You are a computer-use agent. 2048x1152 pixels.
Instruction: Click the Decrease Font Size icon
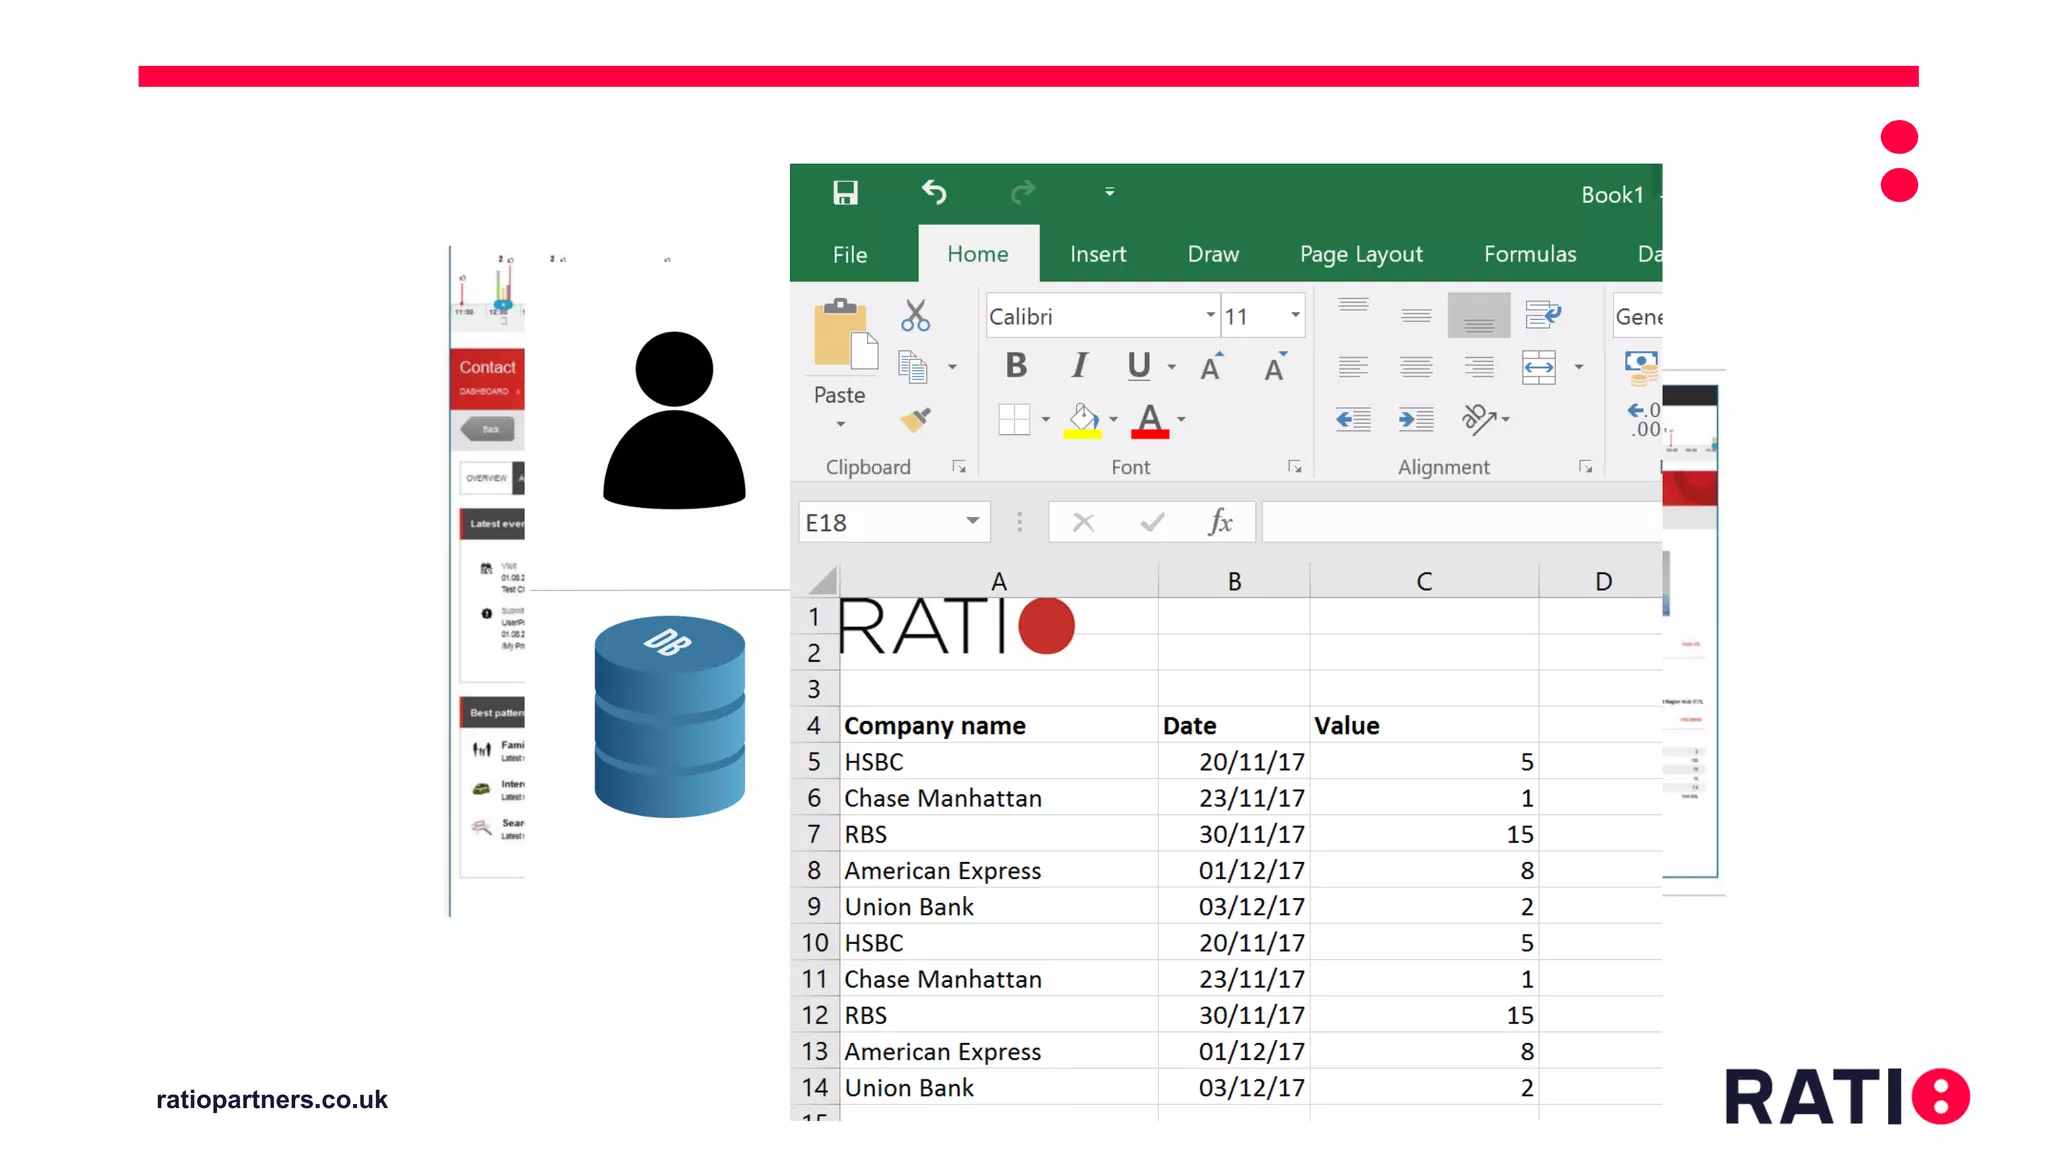pos(1275,367)
